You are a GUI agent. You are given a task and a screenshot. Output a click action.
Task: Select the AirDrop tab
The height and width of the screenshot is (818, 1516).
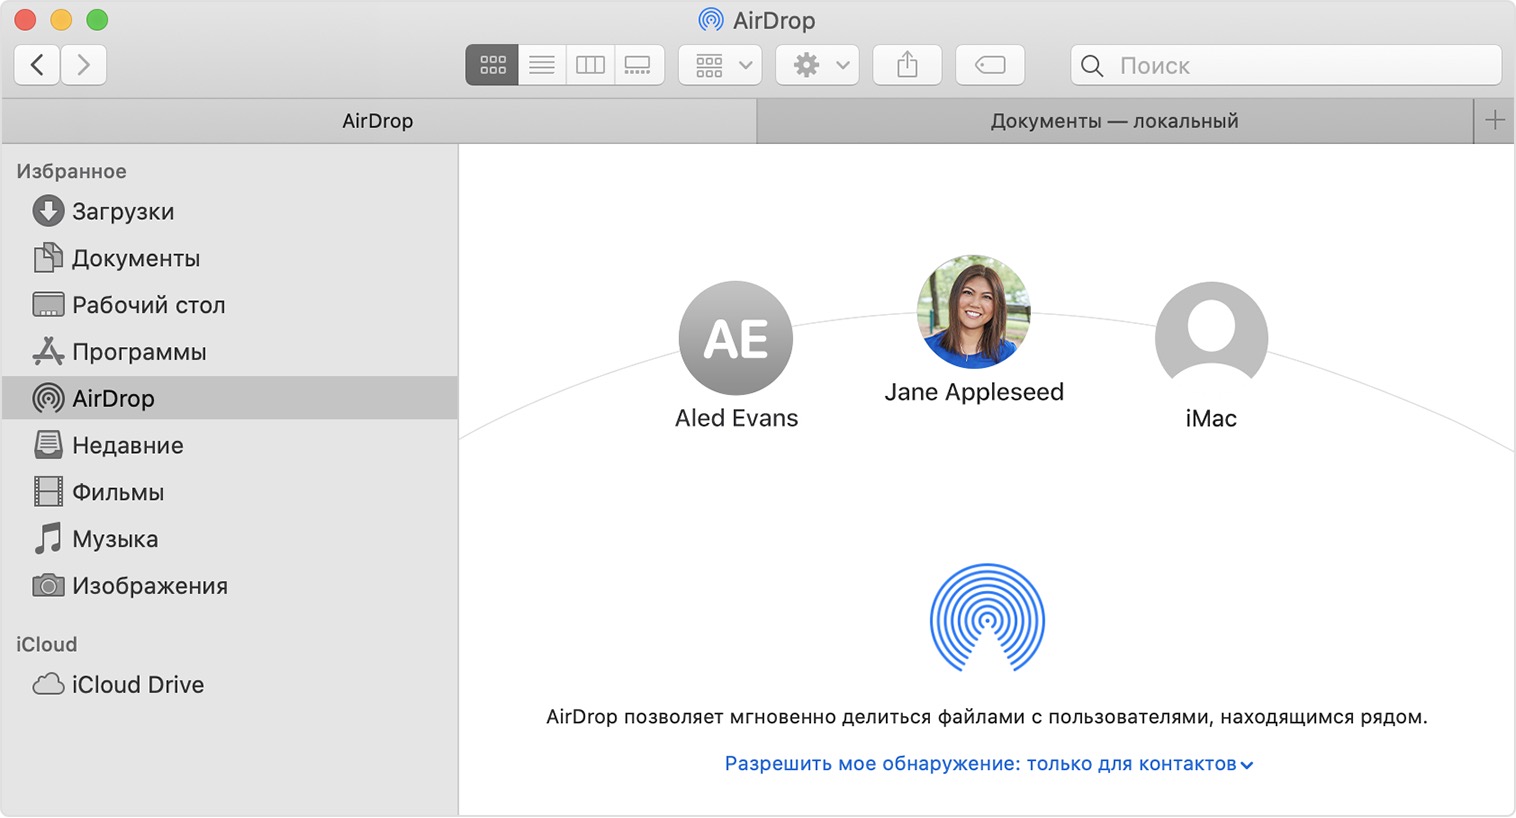pyautogui.click(x=378, y=121)
